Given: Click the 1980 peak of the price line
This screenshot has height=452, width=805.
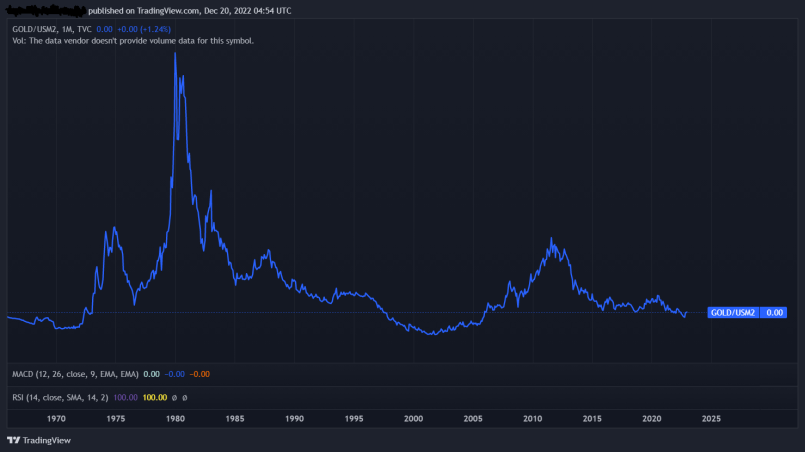Looking at the screenshot, I should coord(175,53).
